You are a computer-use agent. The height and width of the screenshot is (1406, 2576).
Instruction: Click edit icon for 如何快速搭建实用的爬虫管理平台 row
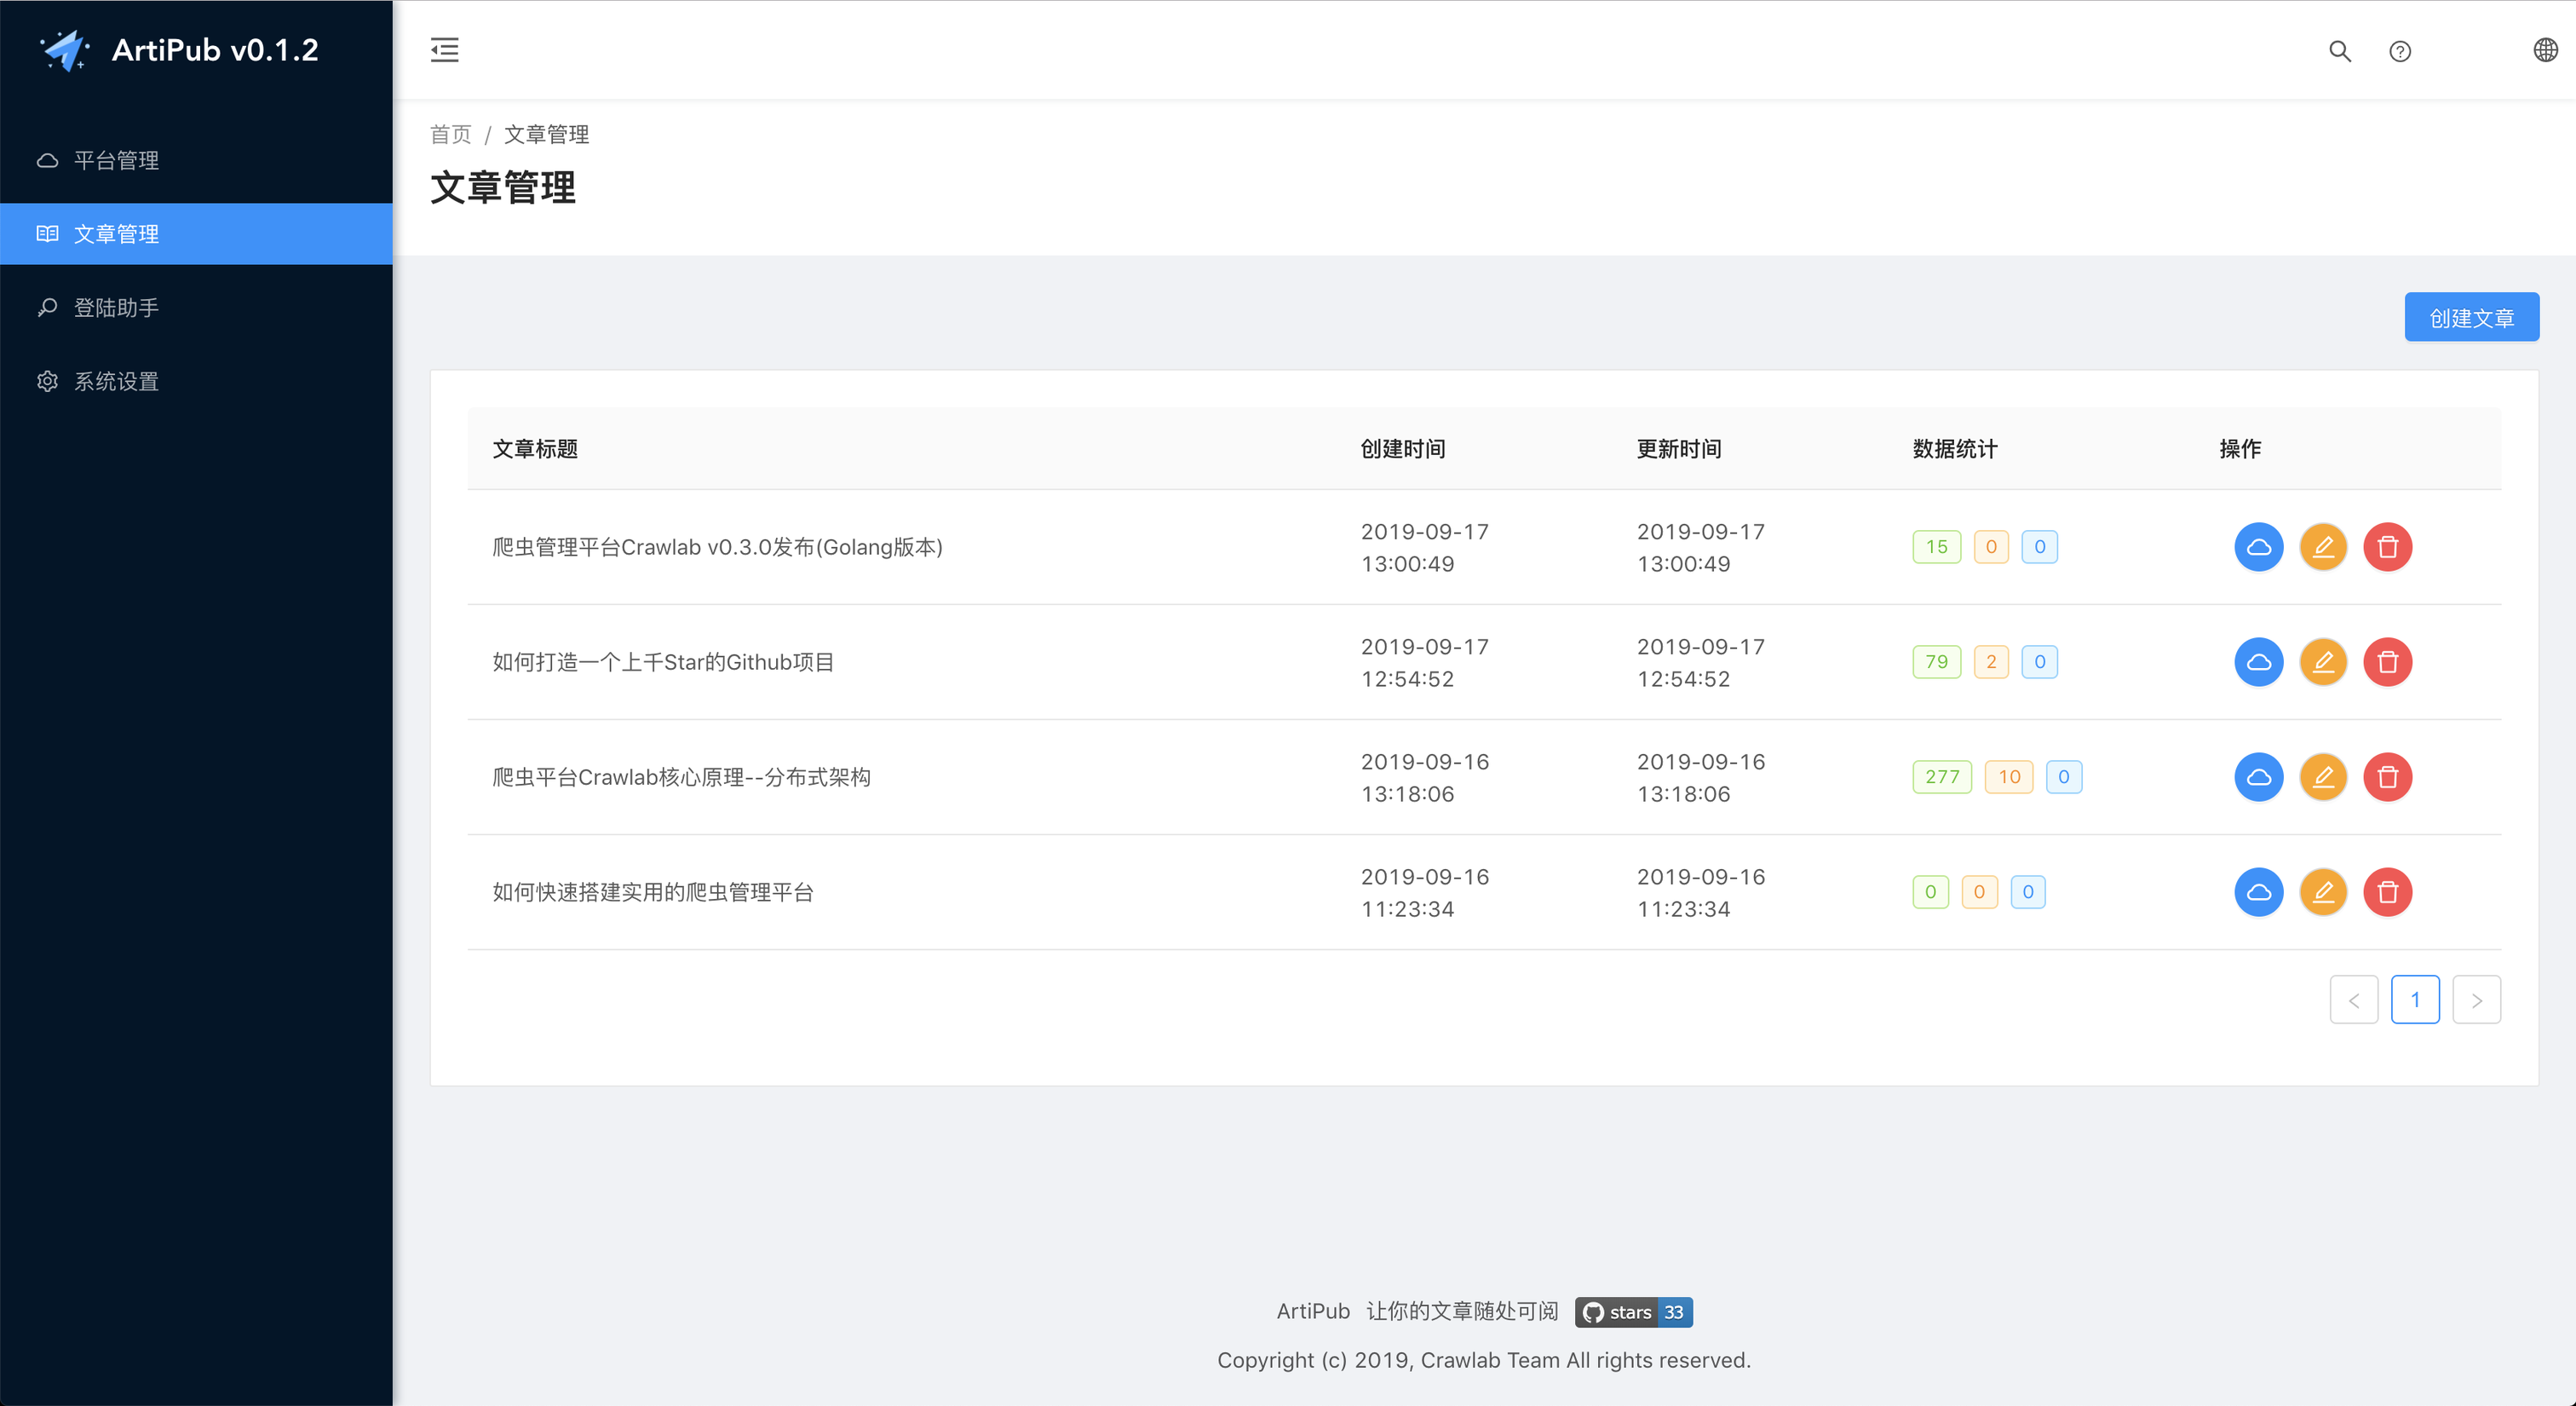coord(2323,892)
